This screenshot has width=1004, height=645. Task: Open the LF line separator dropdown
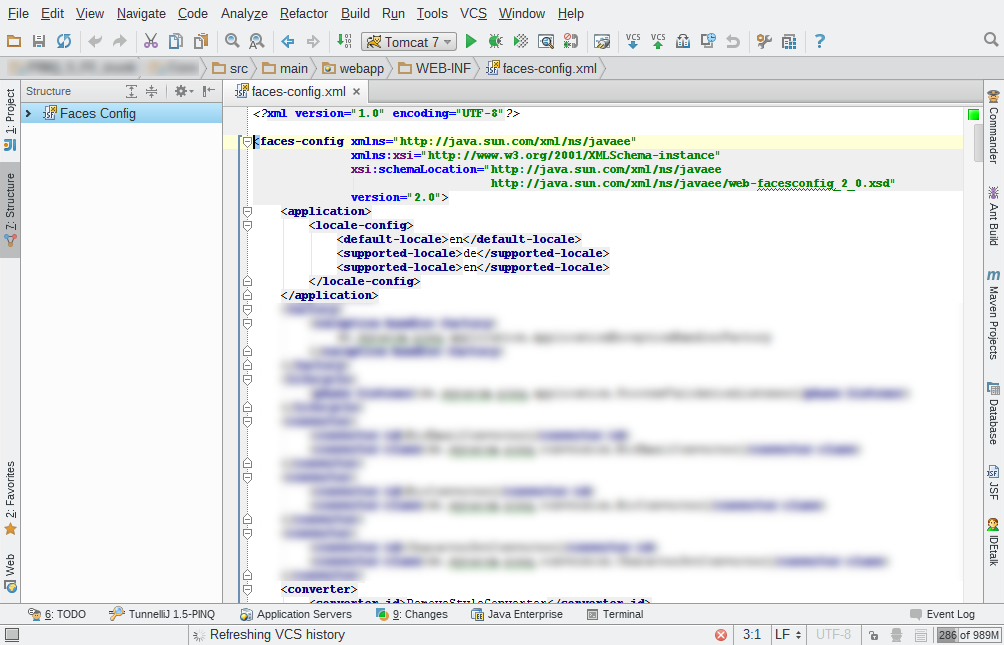point(788,635)
